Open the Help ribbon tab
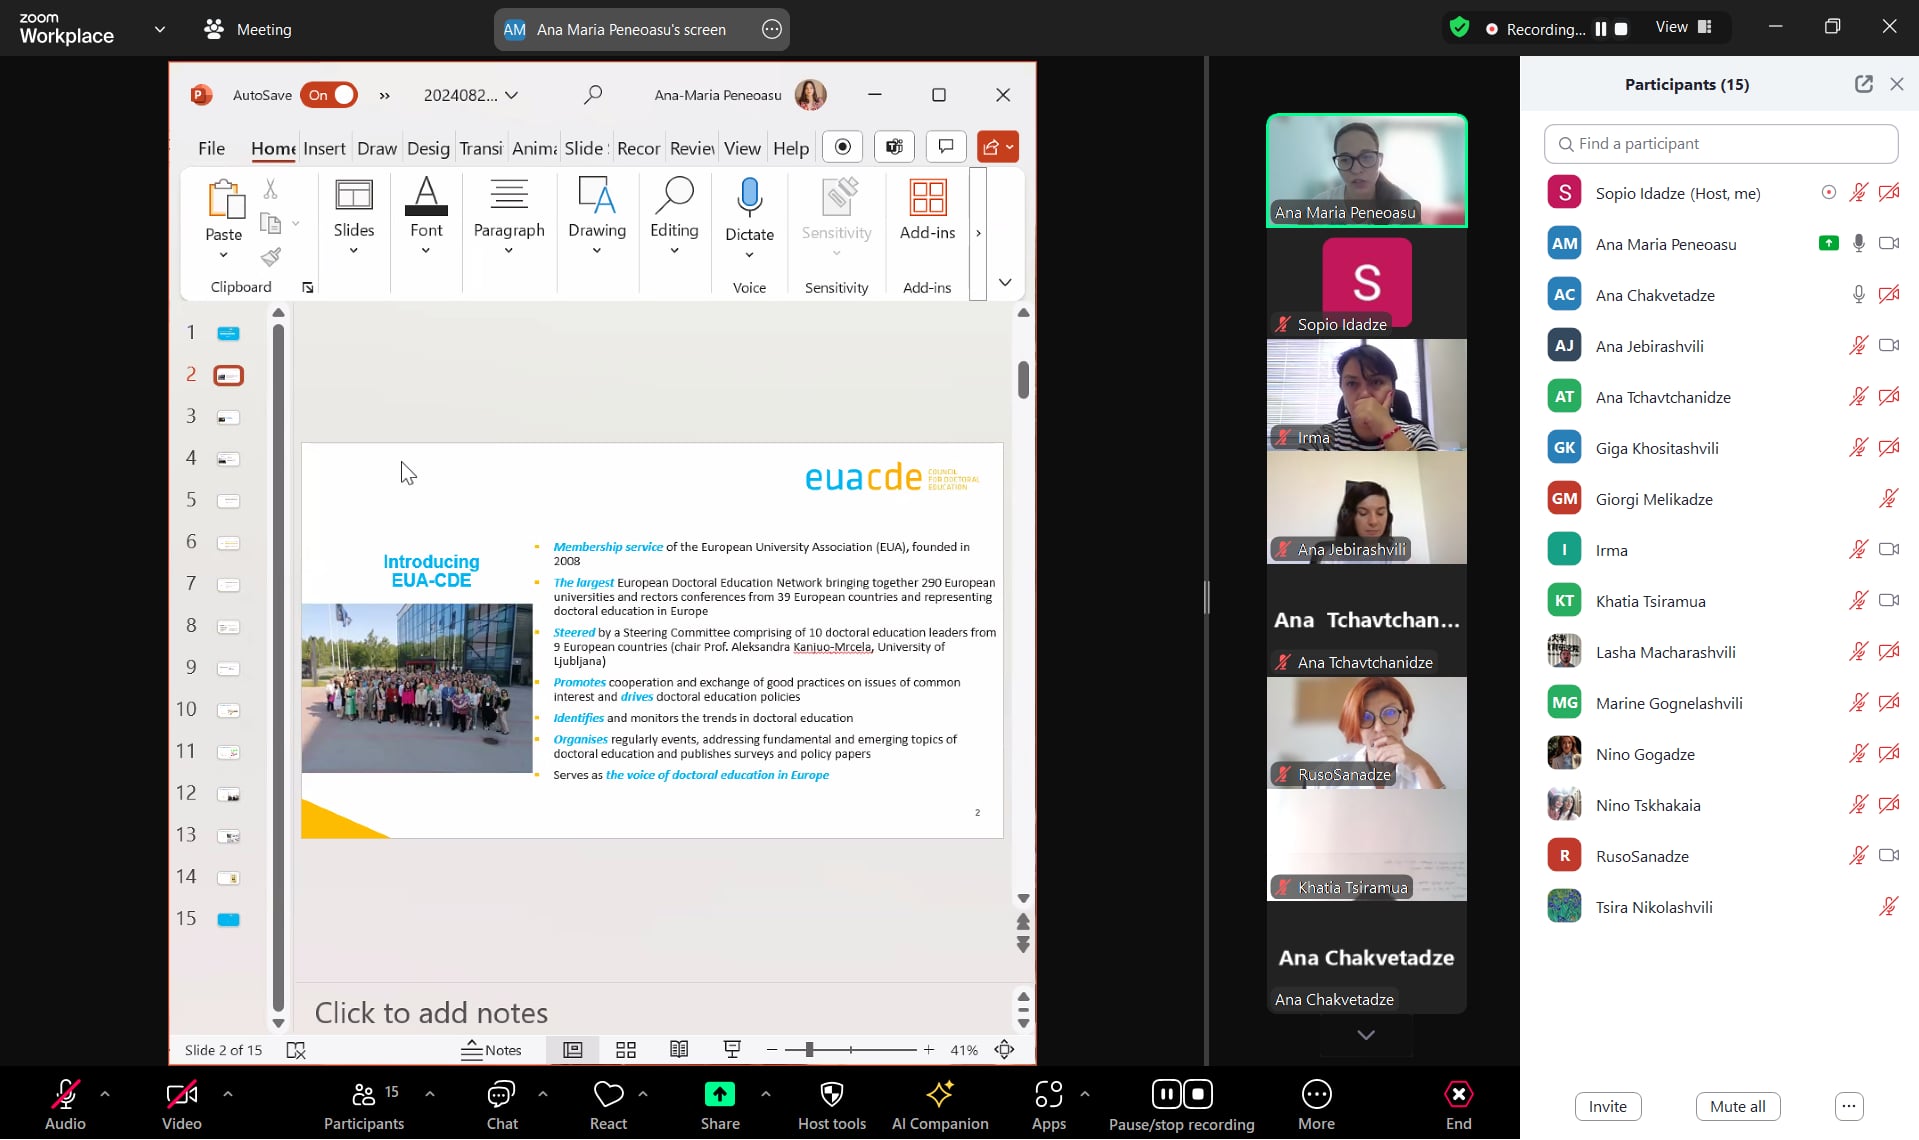 (x=791, y=148)
